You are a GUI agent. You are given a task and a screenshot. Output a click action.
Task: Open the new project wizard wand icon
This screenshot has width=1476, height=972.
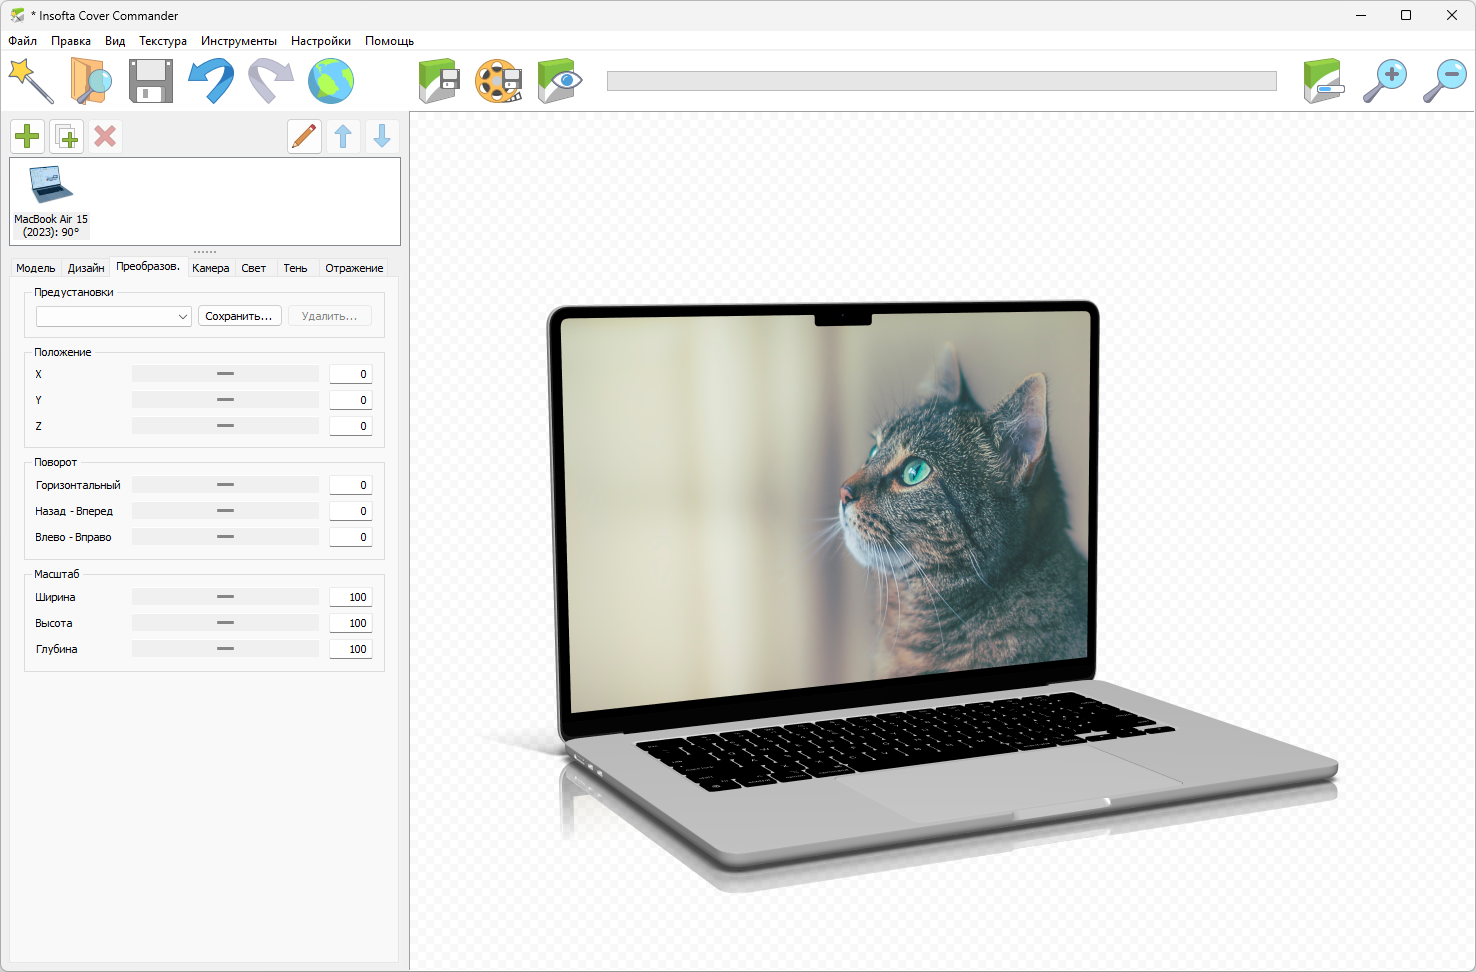tap(30, 81)
